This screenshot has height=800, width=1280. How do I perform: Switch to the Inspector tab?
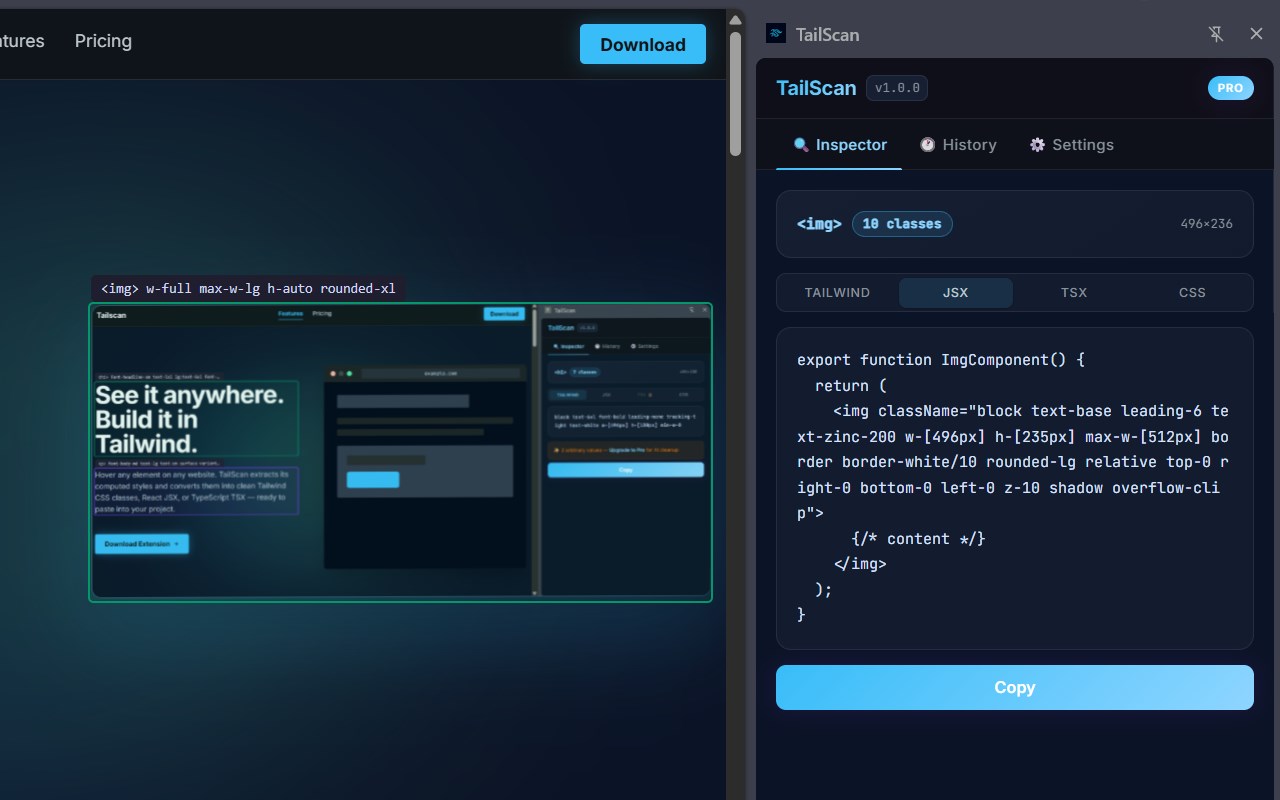pyautogui.click(x=840, y=145)
